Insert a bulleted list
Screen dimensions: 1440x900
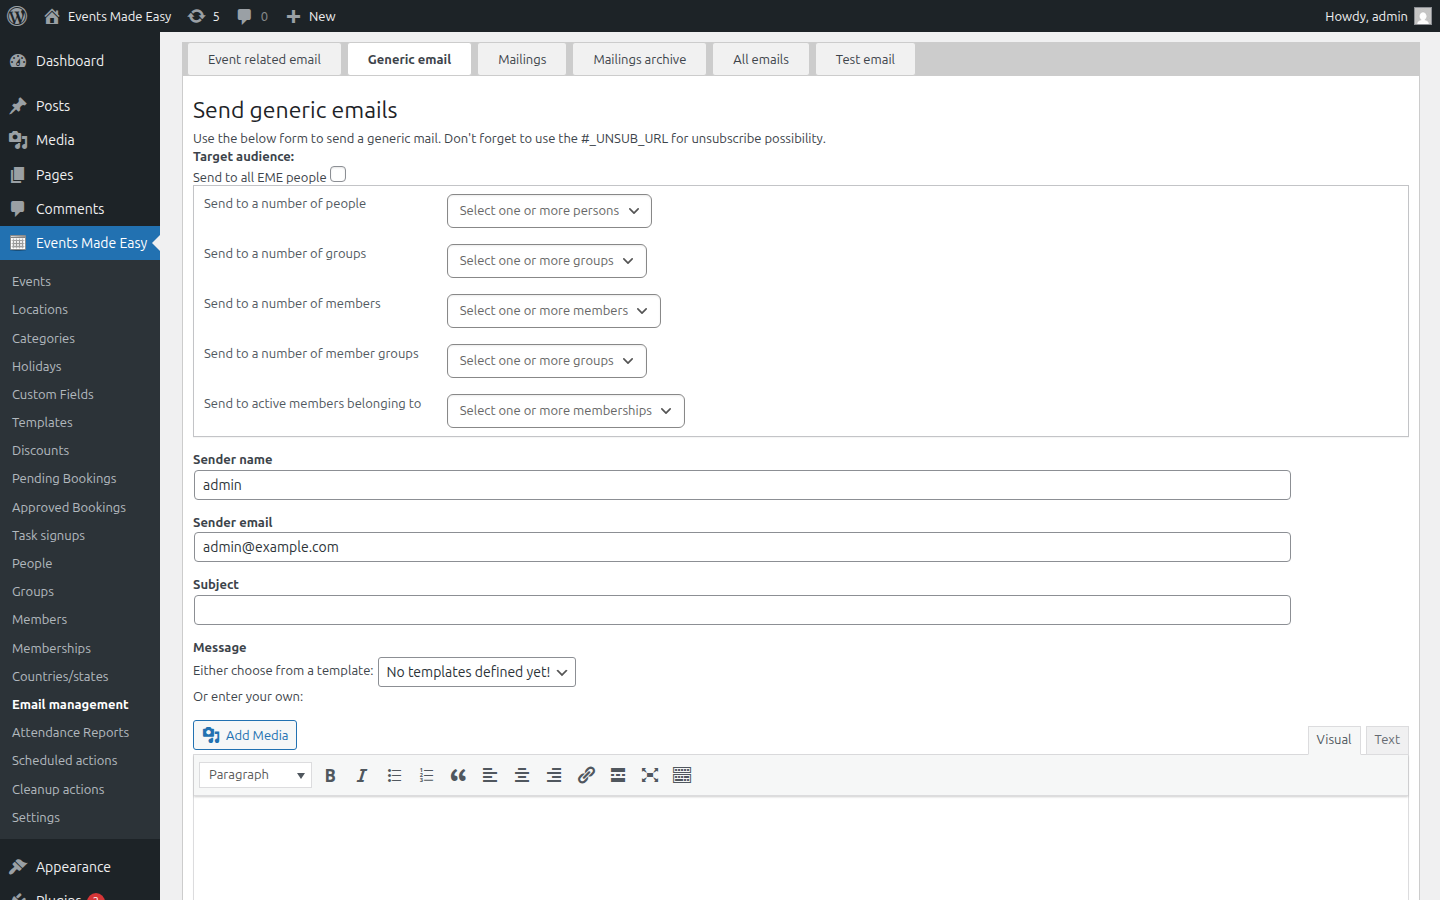pyautogui.click(x=394, y=775)
